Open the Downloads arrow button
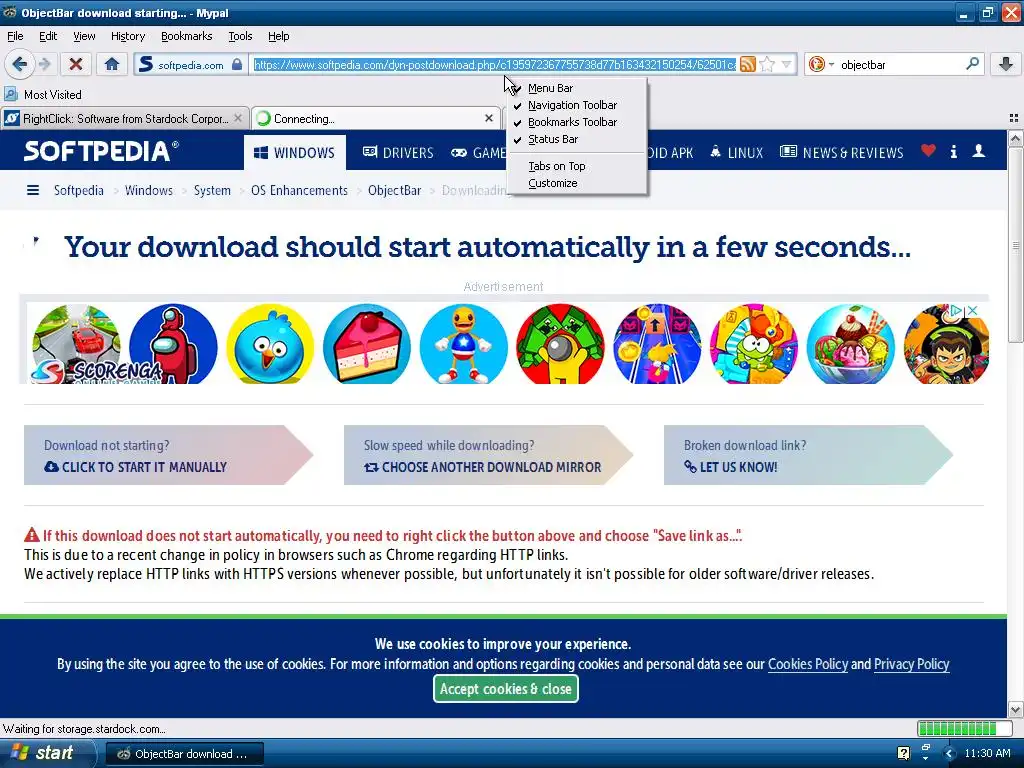 coord(1006,64)
